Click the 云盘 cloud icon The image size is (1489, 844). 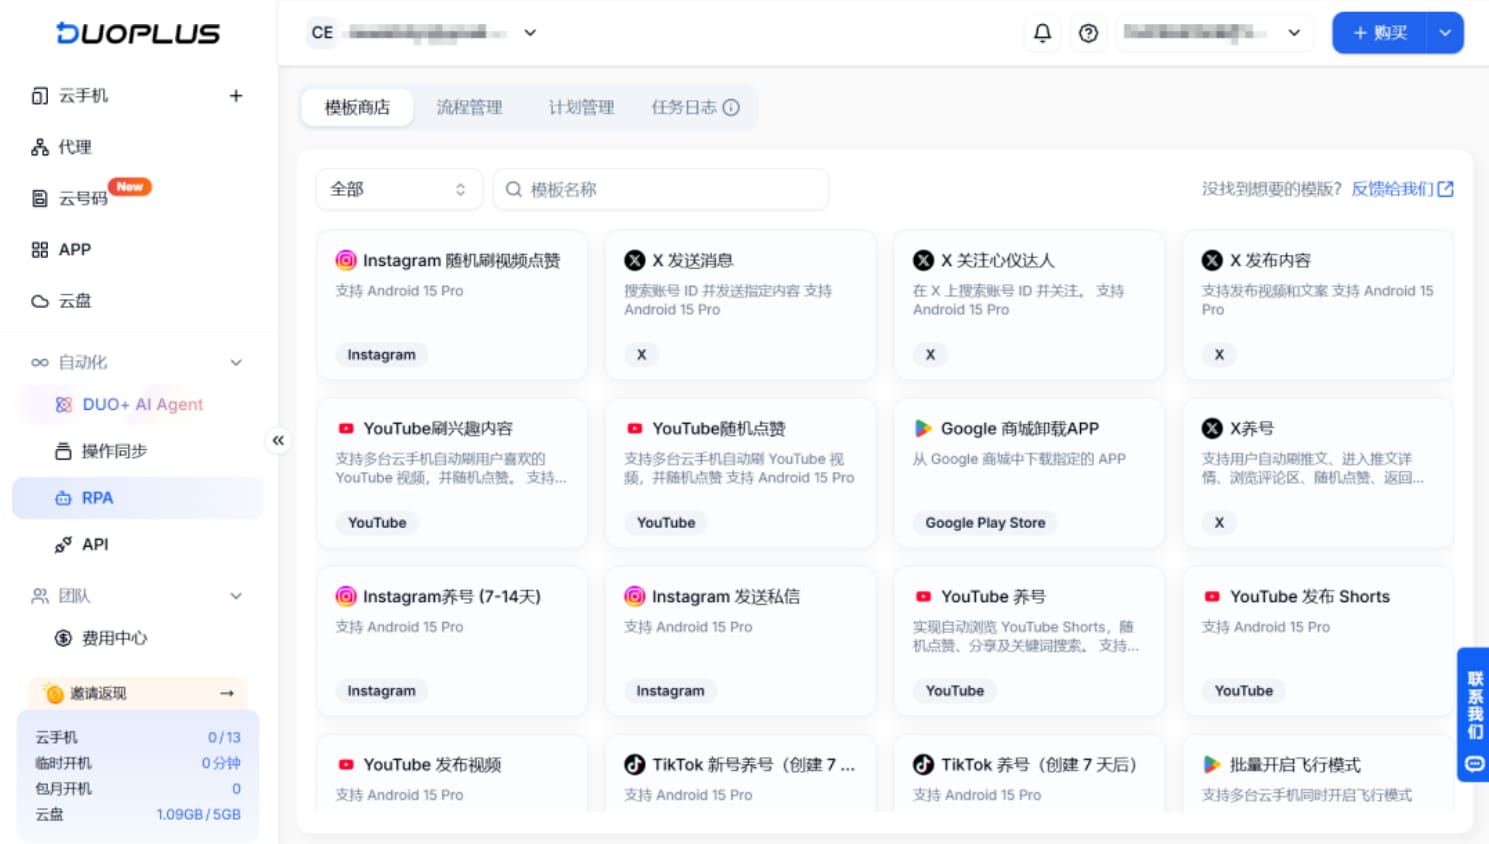click(40, 301)
